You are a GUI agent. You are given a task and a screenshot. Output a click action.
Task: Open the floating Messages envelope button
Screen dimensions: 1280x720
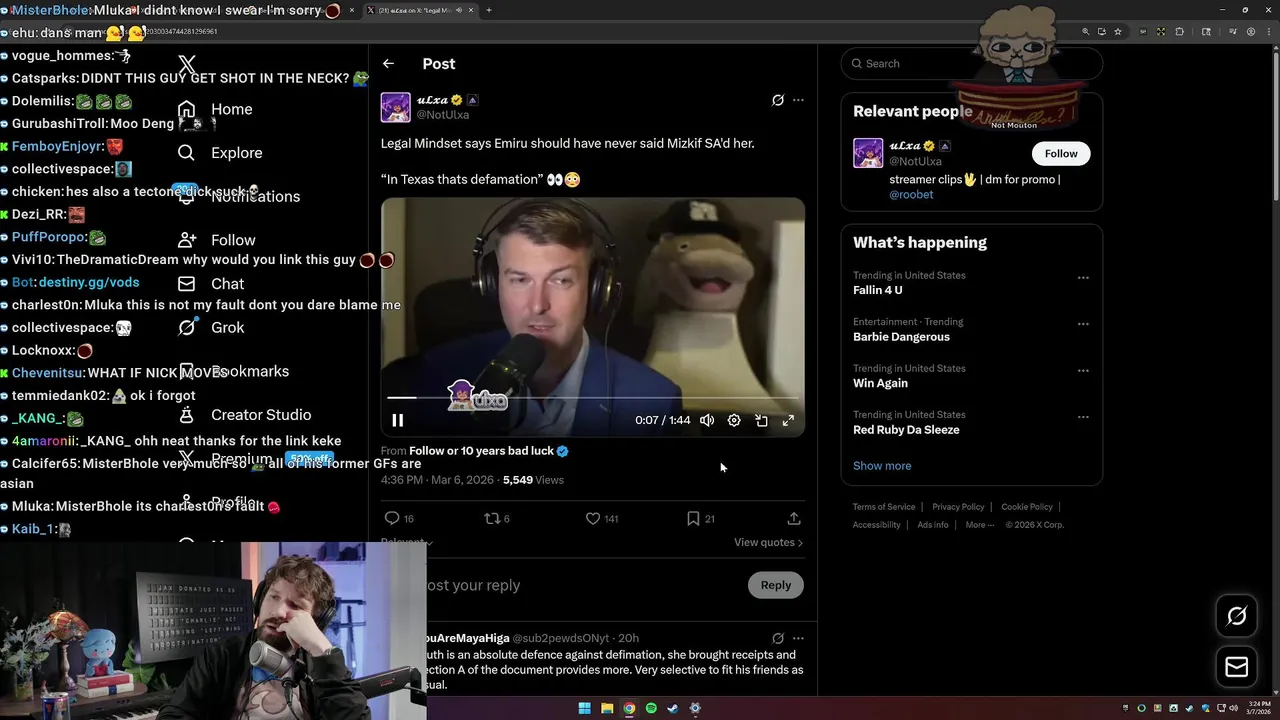pyautogui.click(x=1237, y=667)
